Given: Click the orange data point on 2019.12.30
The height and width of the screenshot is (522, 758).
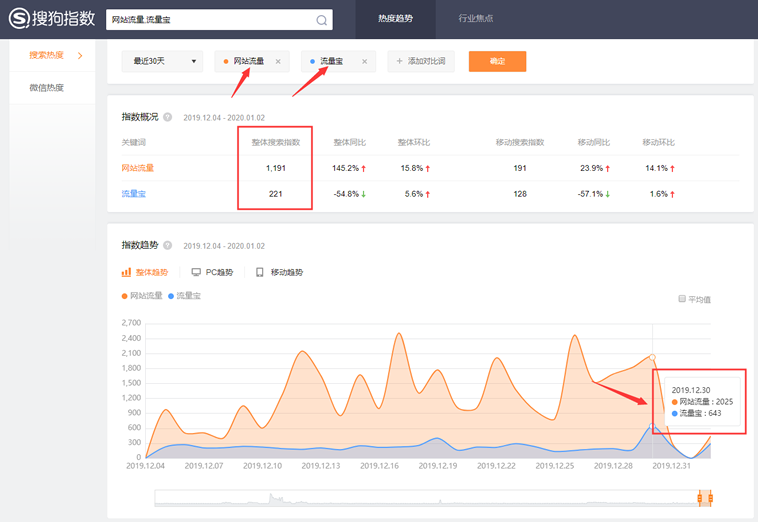Looking at the screenshot, I should tap(652, 357).
